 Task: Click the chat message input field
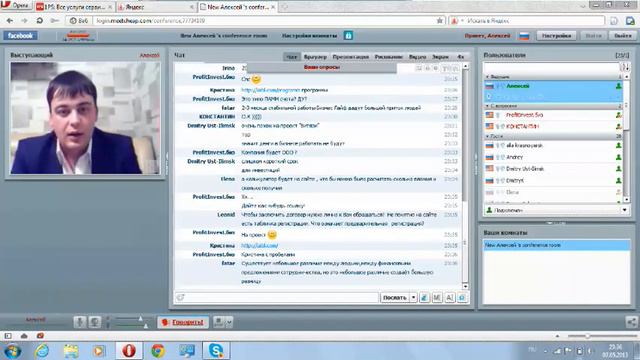tap(276, 298)
